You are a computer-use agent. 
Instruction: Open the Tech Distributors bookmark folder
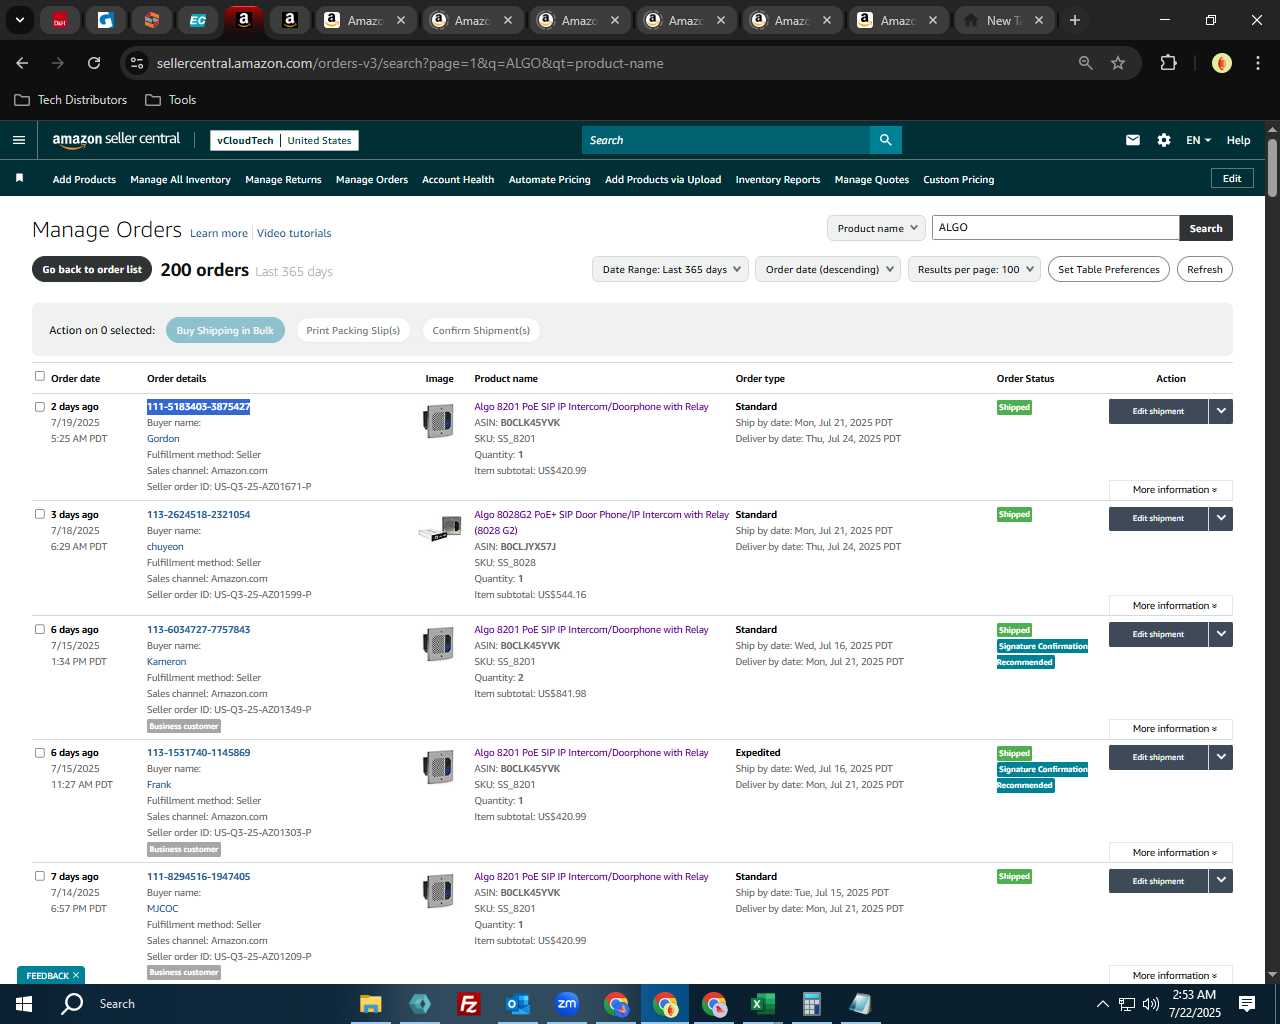[71, 100]
